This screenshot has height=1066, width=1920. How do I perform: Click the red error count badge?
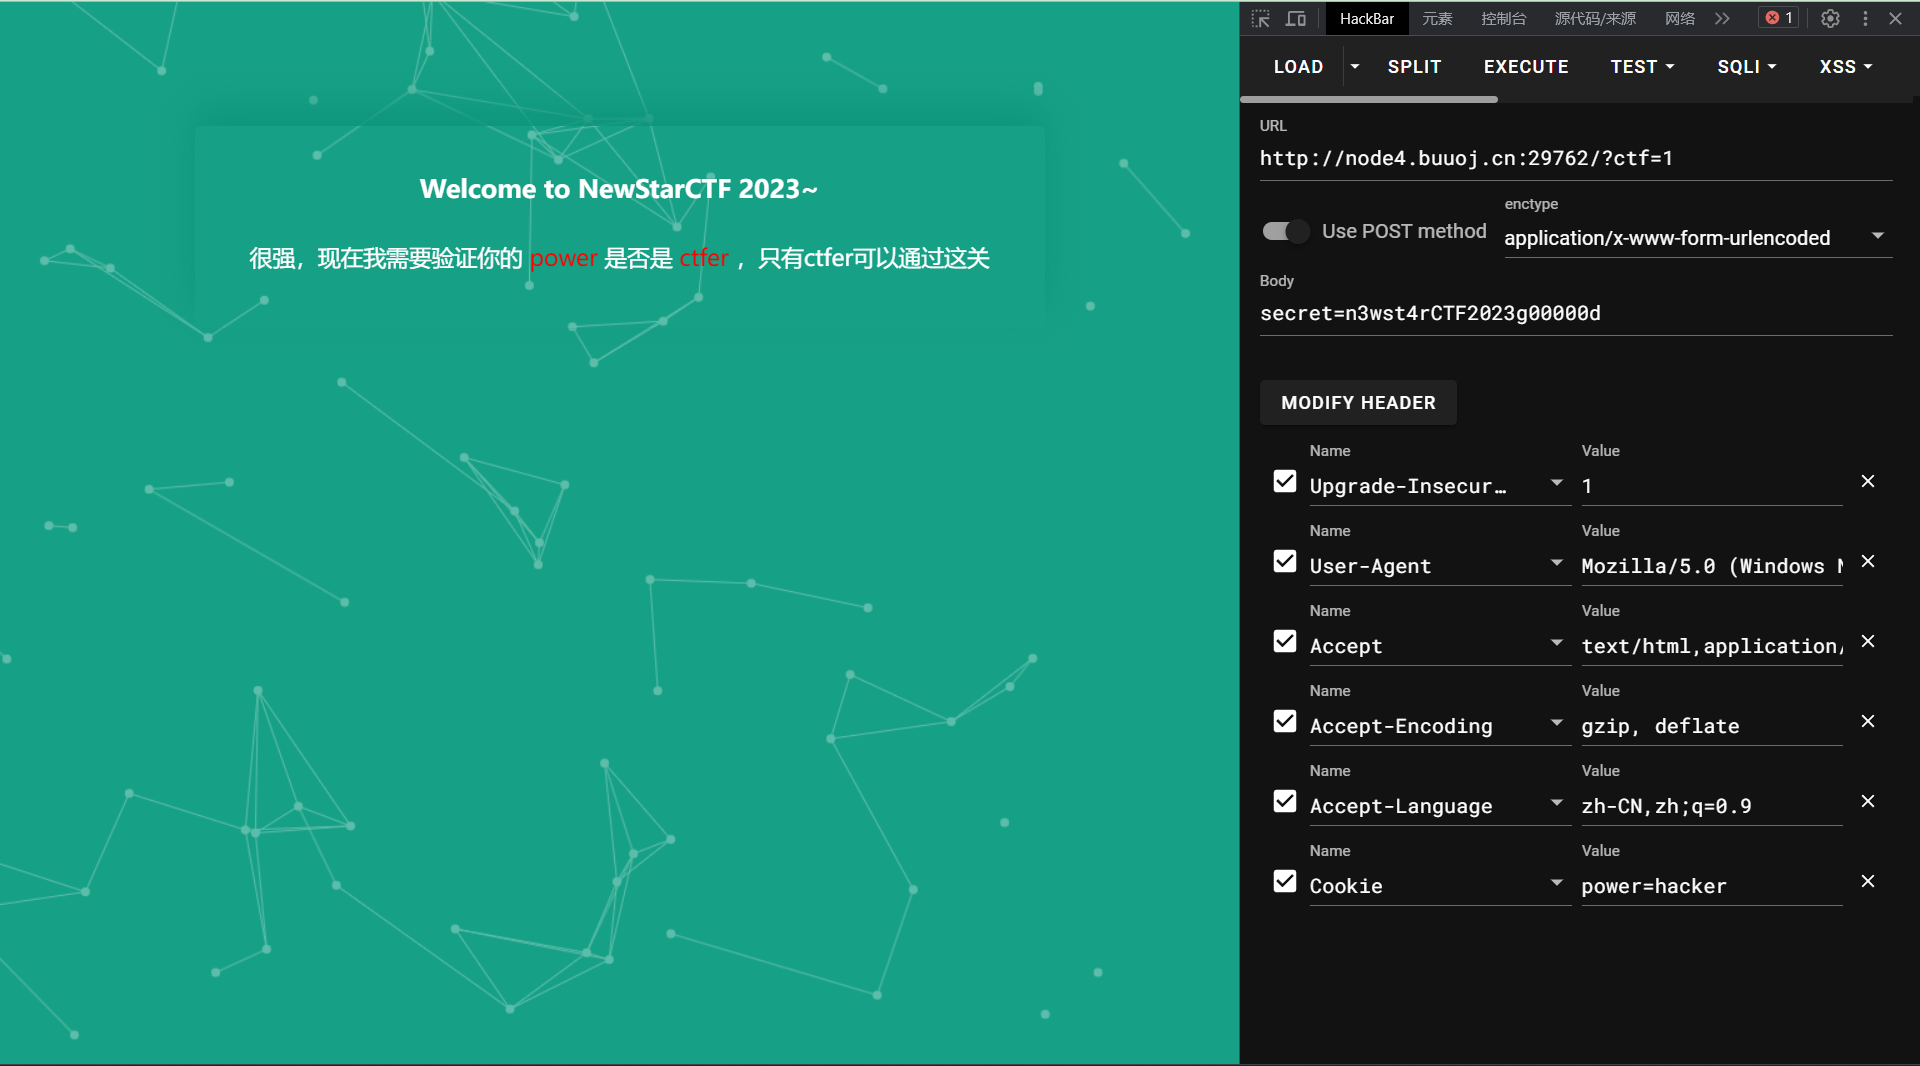[x=1779, y=18]
